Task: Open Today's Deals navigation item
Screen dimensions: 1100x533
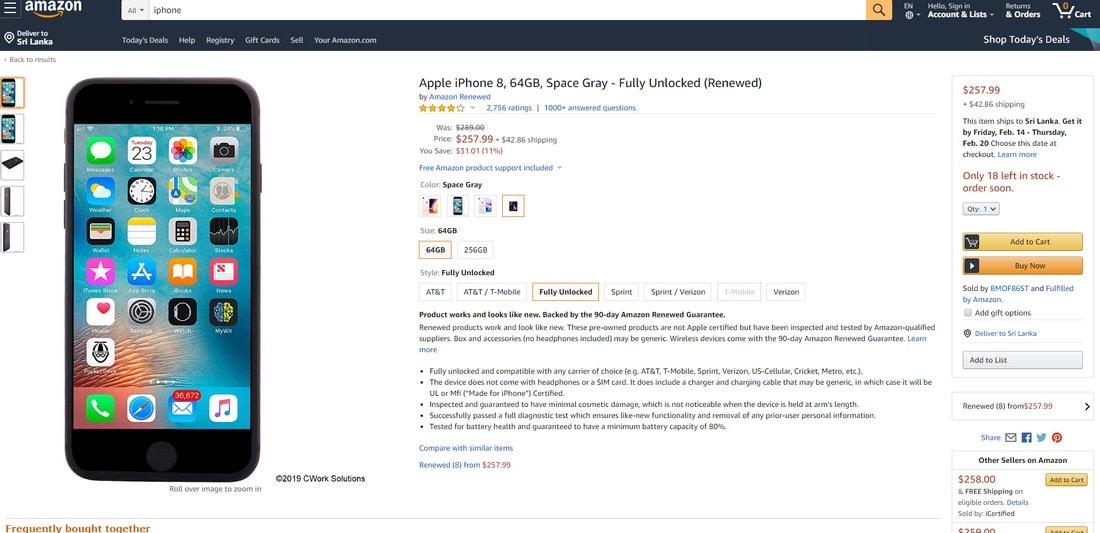Action: coord(145,40)
